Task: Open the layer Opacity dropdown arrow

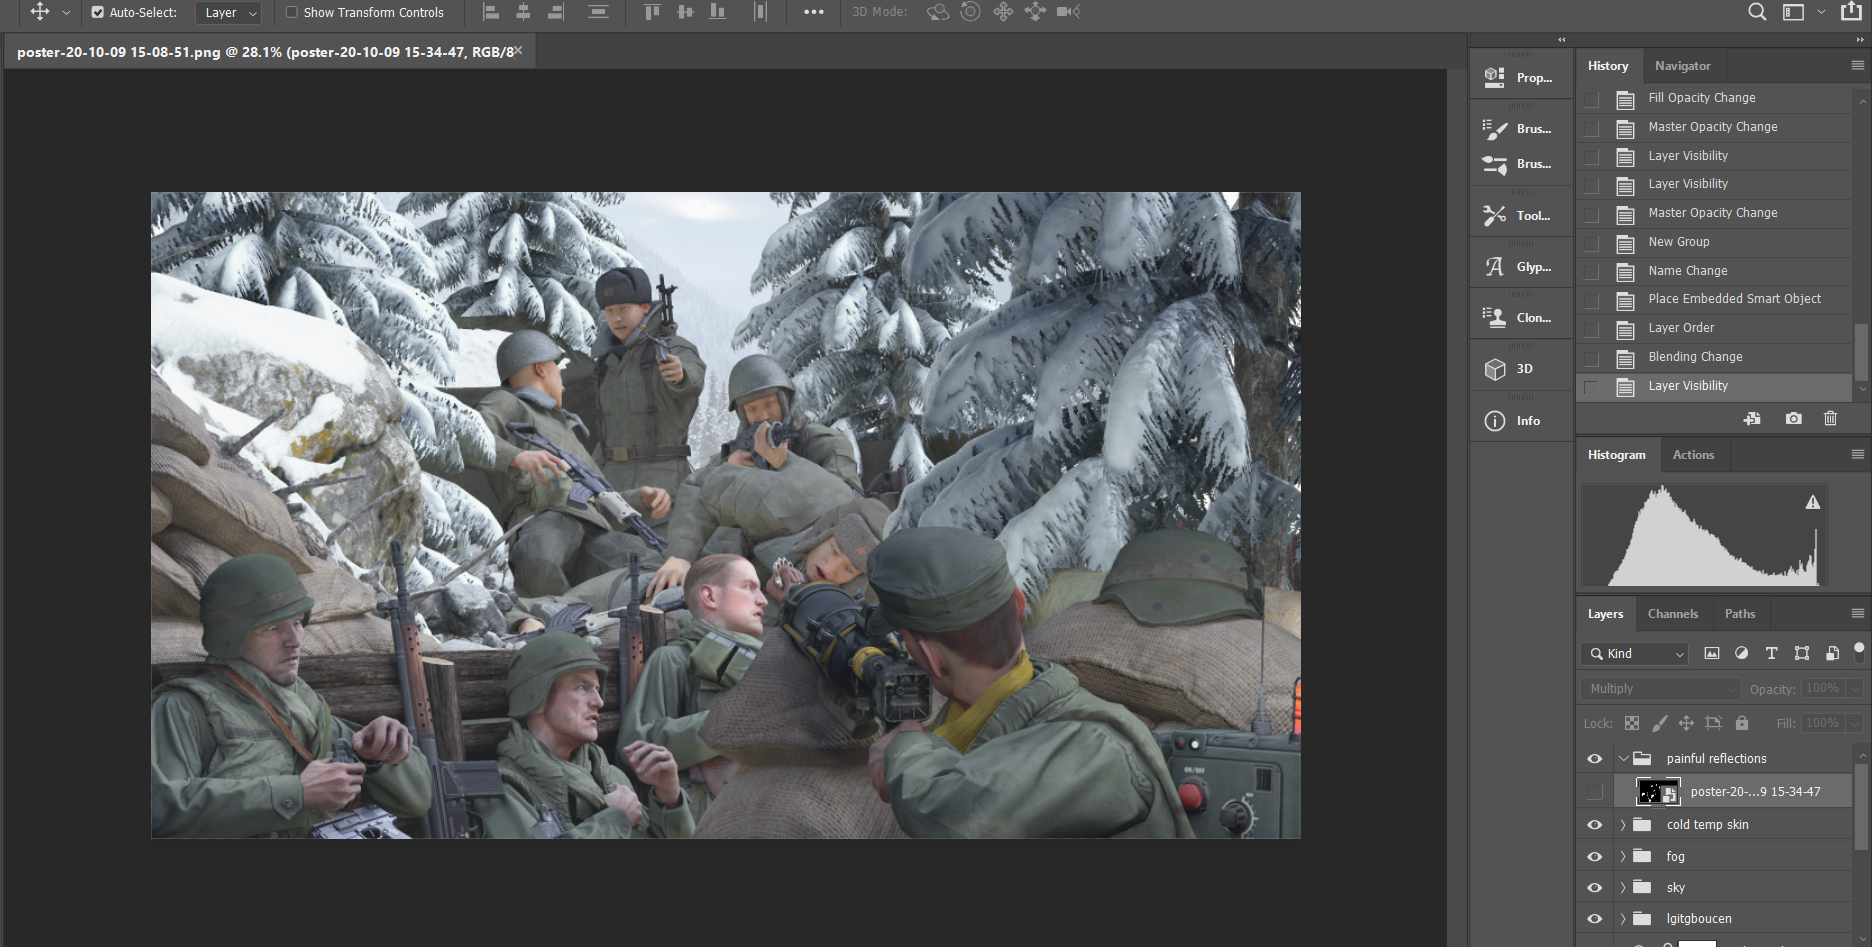Action: click(1856, 689)
